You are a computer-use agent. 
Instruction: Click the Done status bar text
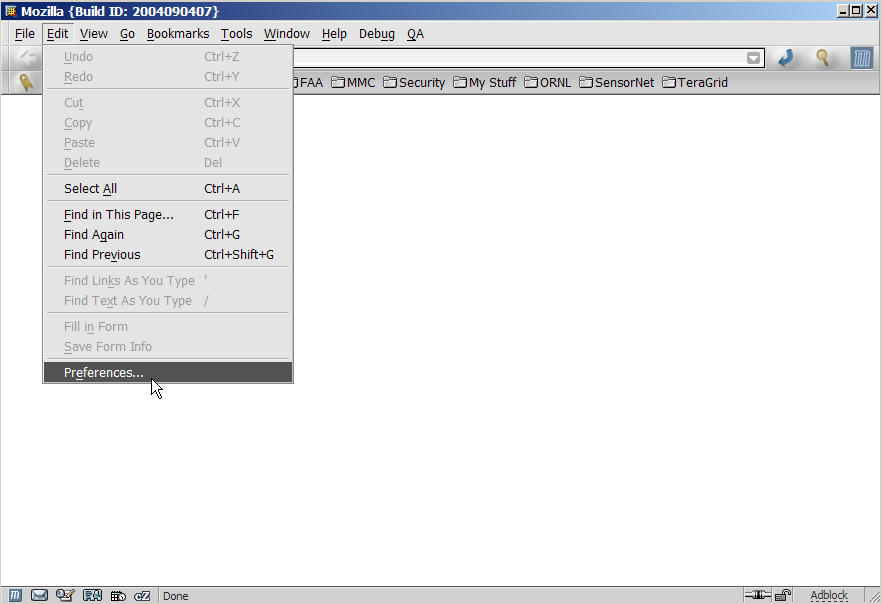pyautogui.click(x=176, y=596)
